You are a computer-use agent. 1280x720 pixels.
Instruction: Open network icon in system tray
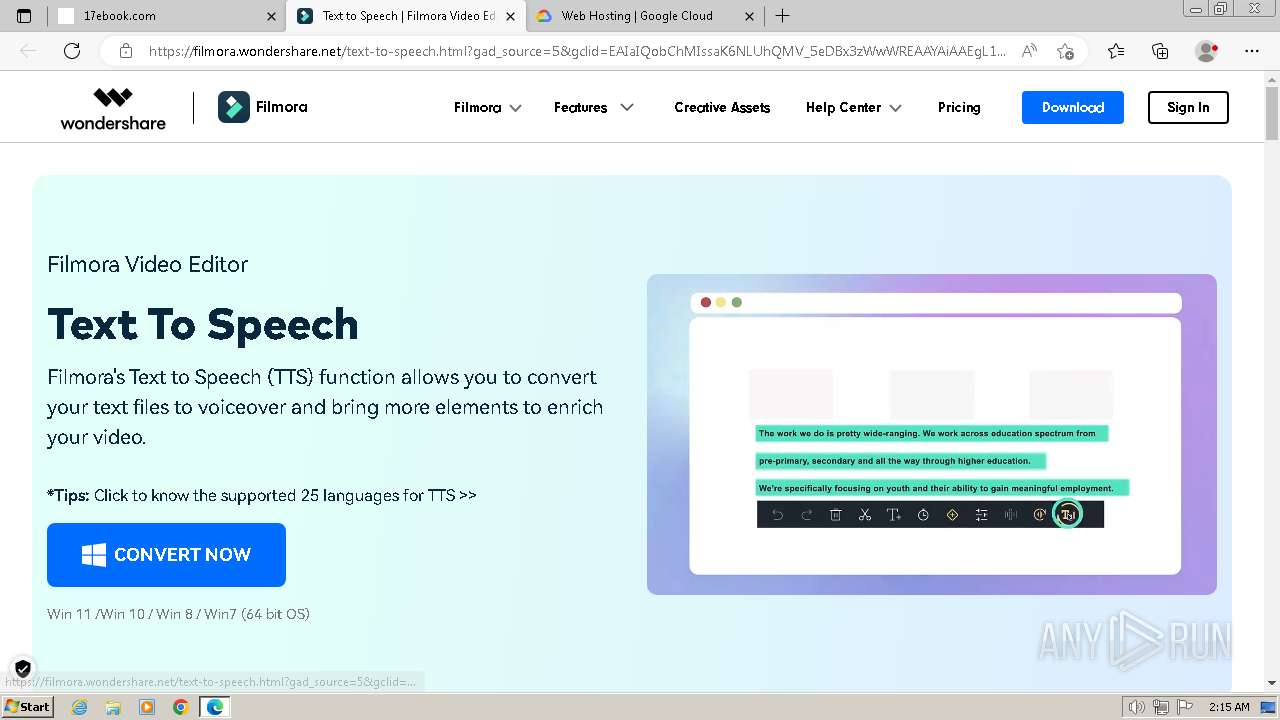[1160, 707]
